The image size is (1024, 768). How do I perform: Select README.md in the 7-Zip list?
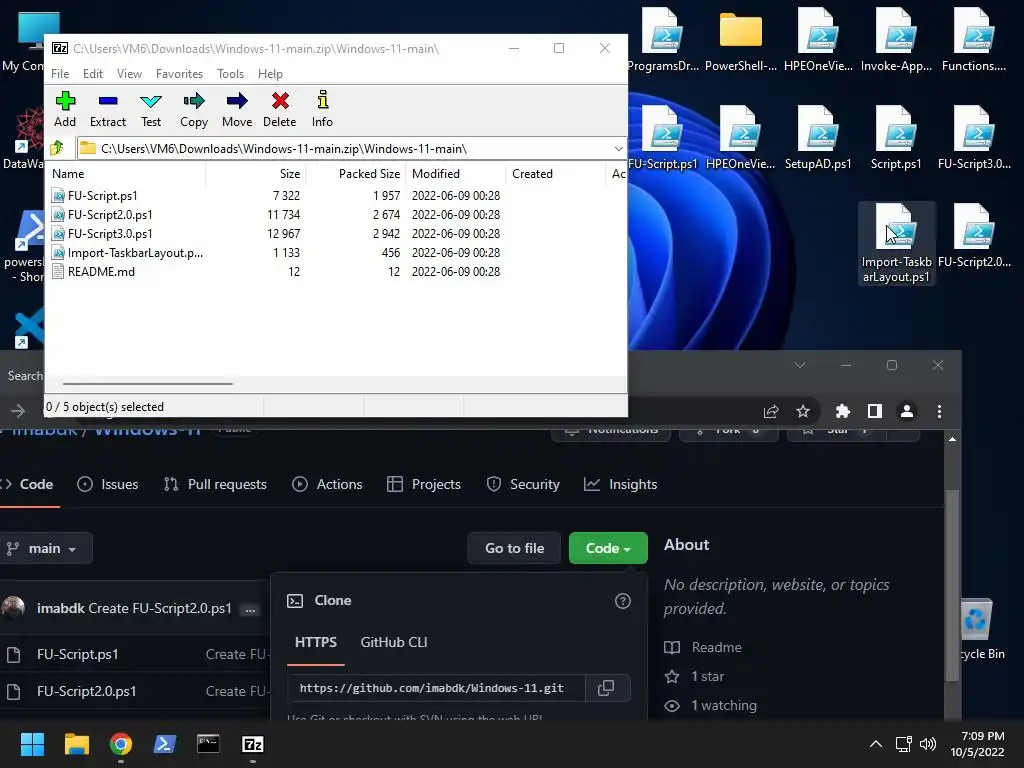(101, 272)
